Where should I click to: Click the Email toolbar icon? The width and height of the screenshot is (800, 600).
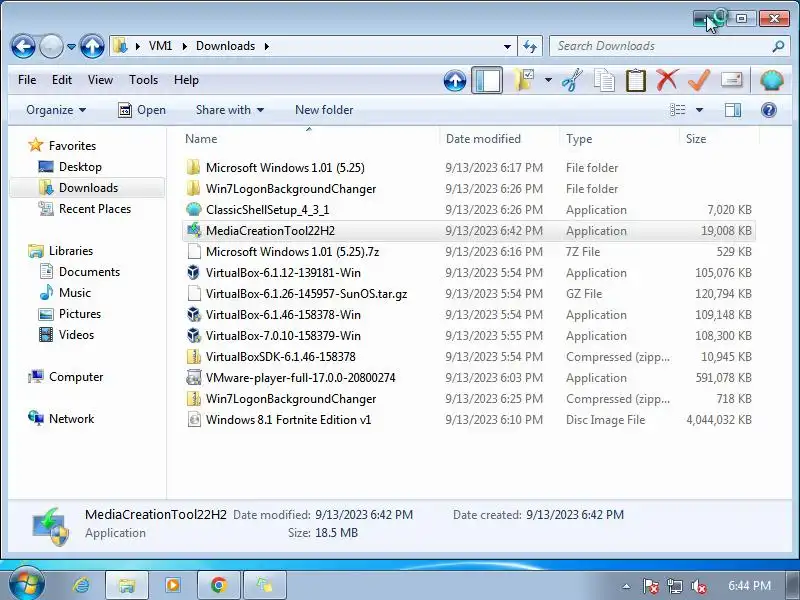[x=732, y=80]
